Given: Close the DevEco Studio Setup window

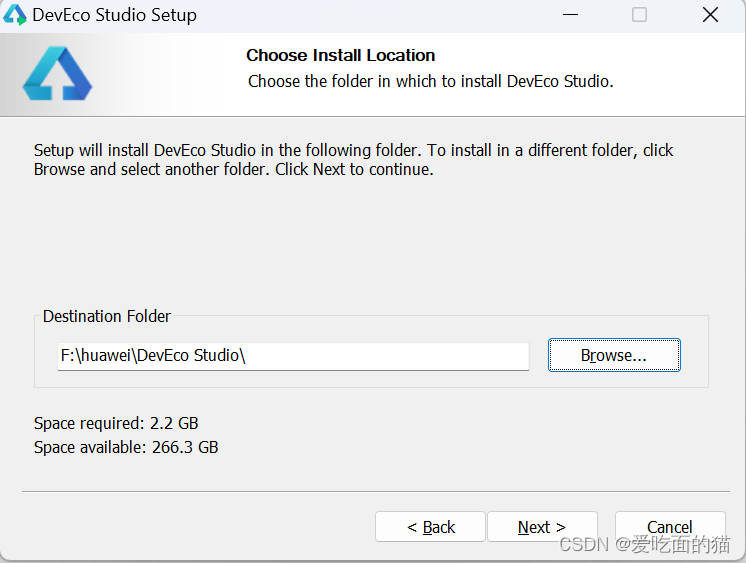Looking at the screenshot, I should pyautogui.click(x=710, y=15).
